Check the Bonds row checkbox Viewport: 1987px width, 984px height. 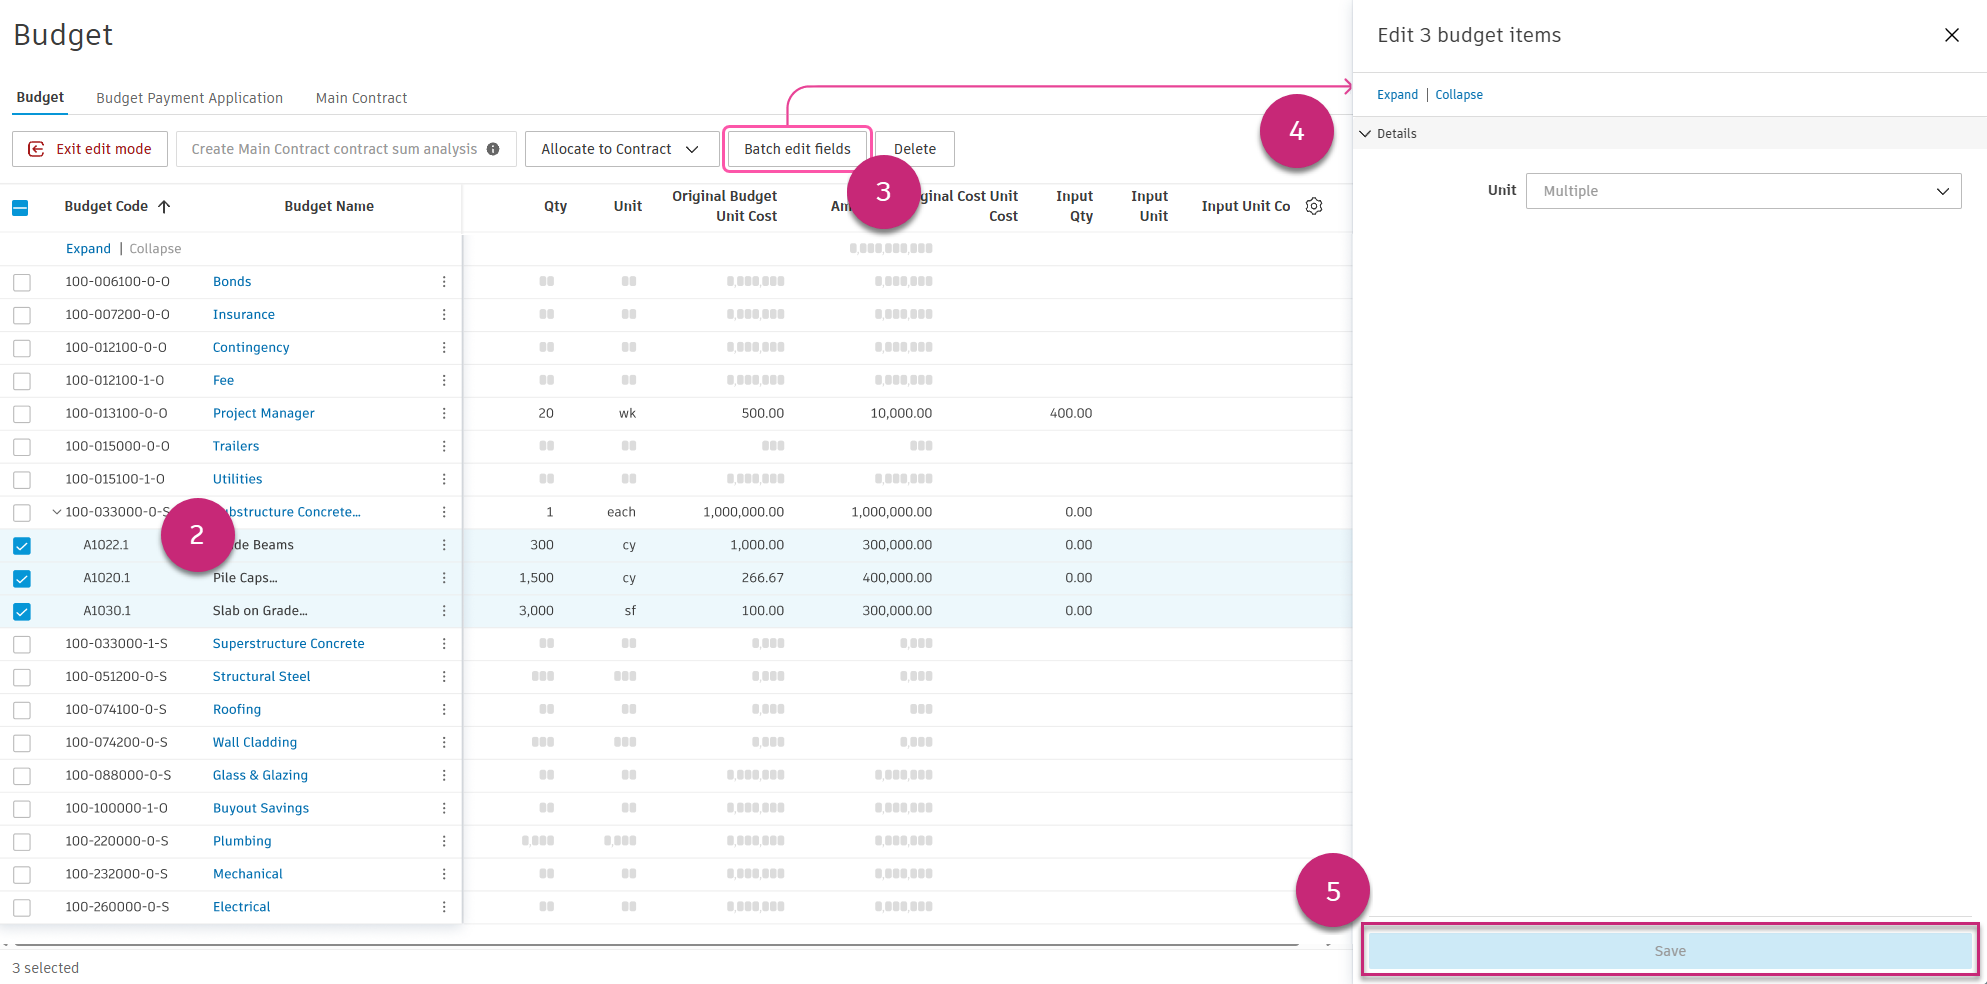click(22, 283)
